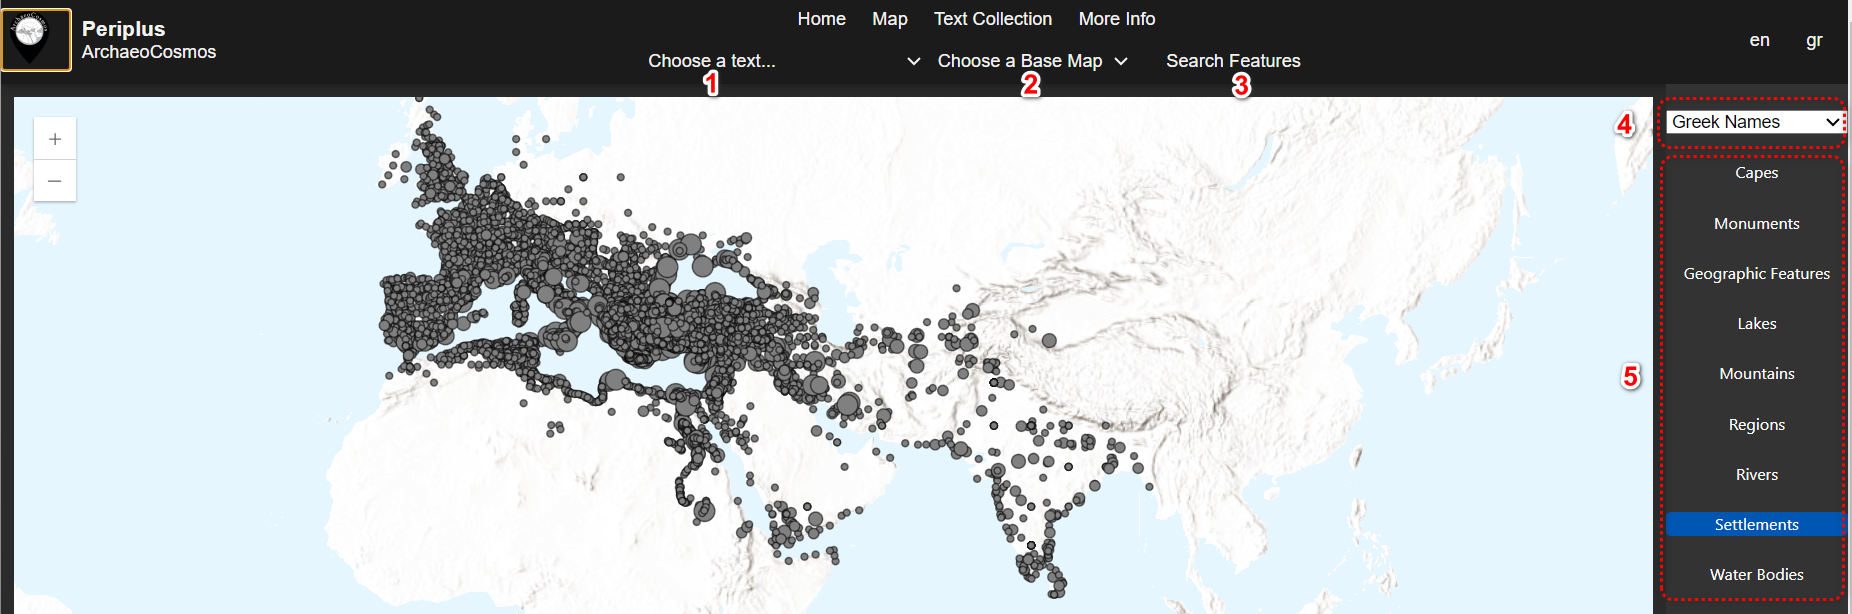The image size is (1852, 614).
Task: Toggle the Rivers layer
Action: coord(1756,475)
